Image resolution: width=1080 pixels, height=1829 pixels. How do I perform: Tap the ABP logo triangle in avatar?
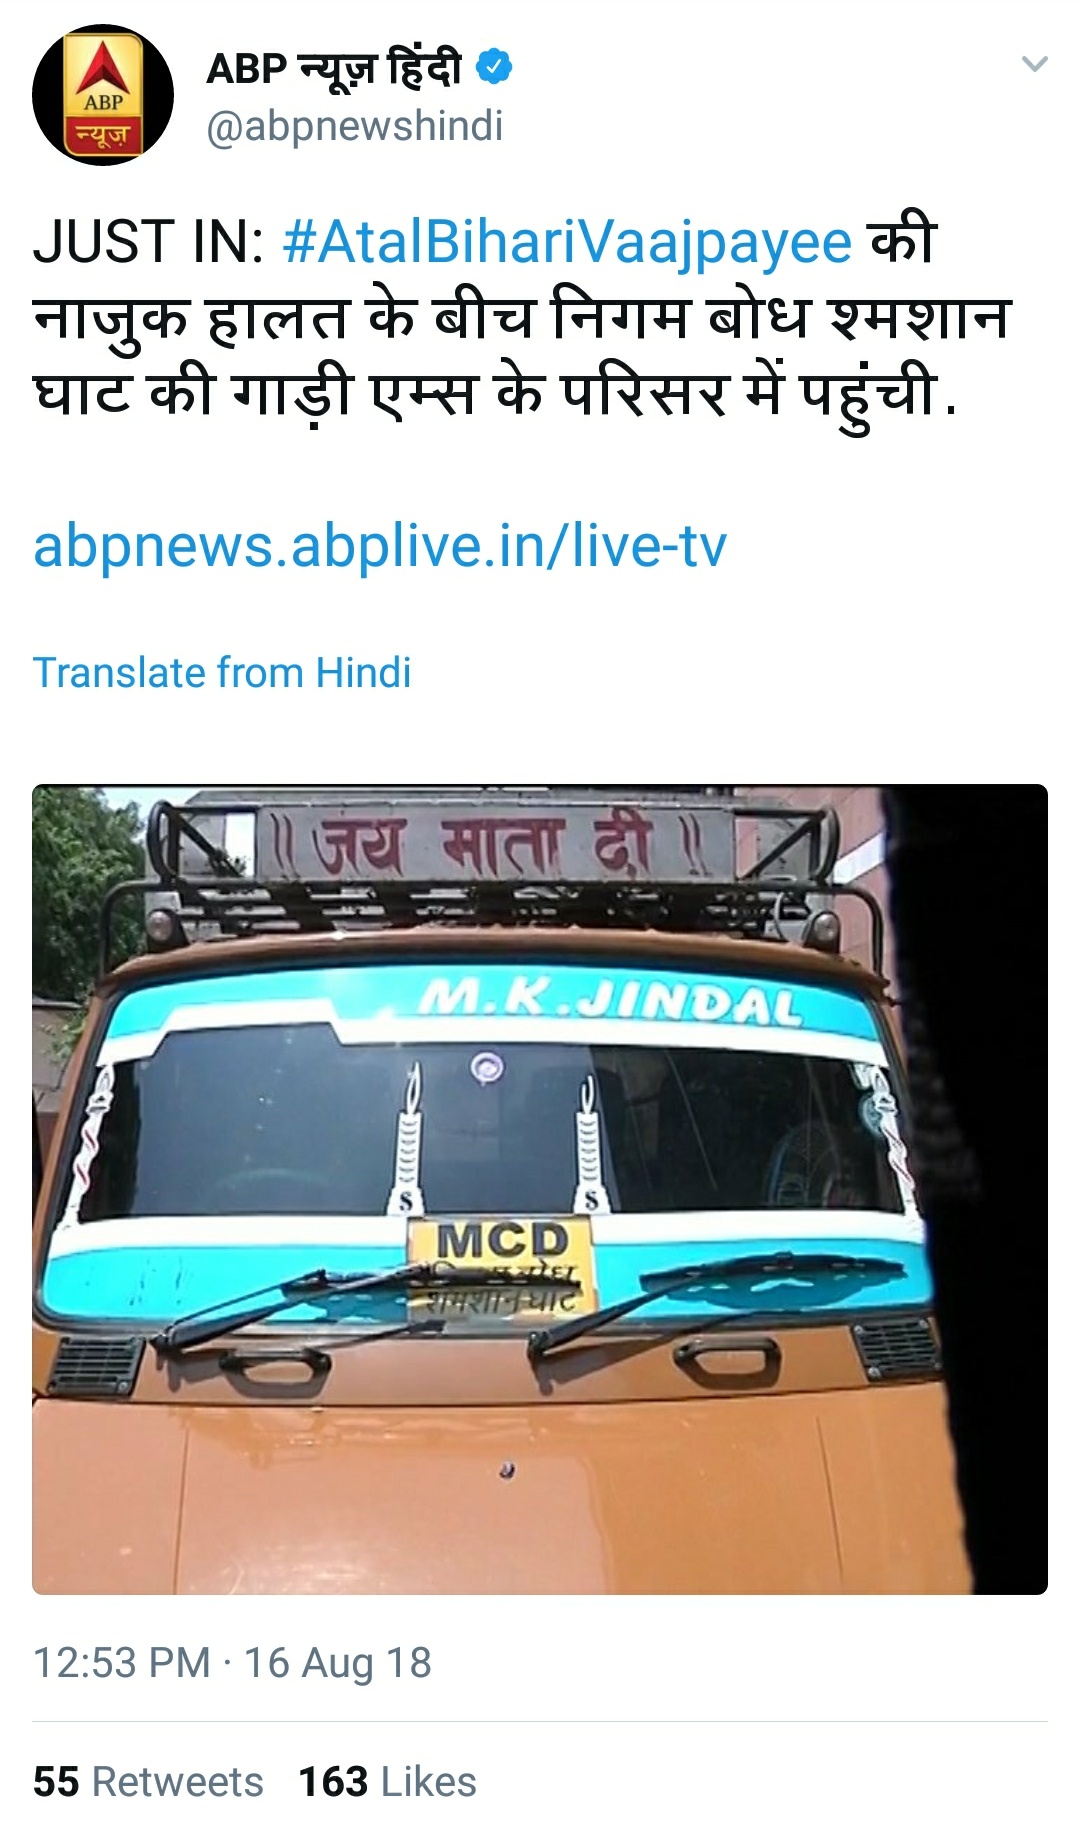(103, 68)
